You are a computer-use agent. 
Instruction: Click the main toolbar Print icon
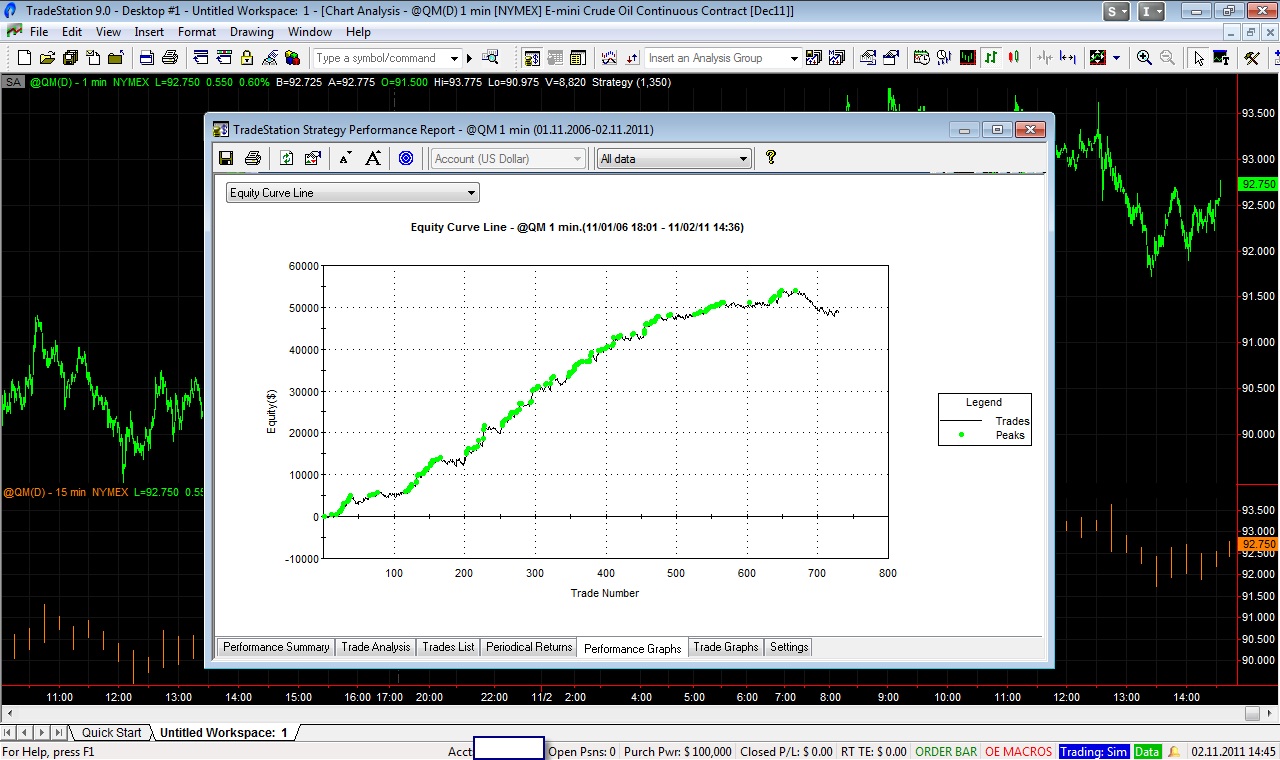click(x=170, y=58)
